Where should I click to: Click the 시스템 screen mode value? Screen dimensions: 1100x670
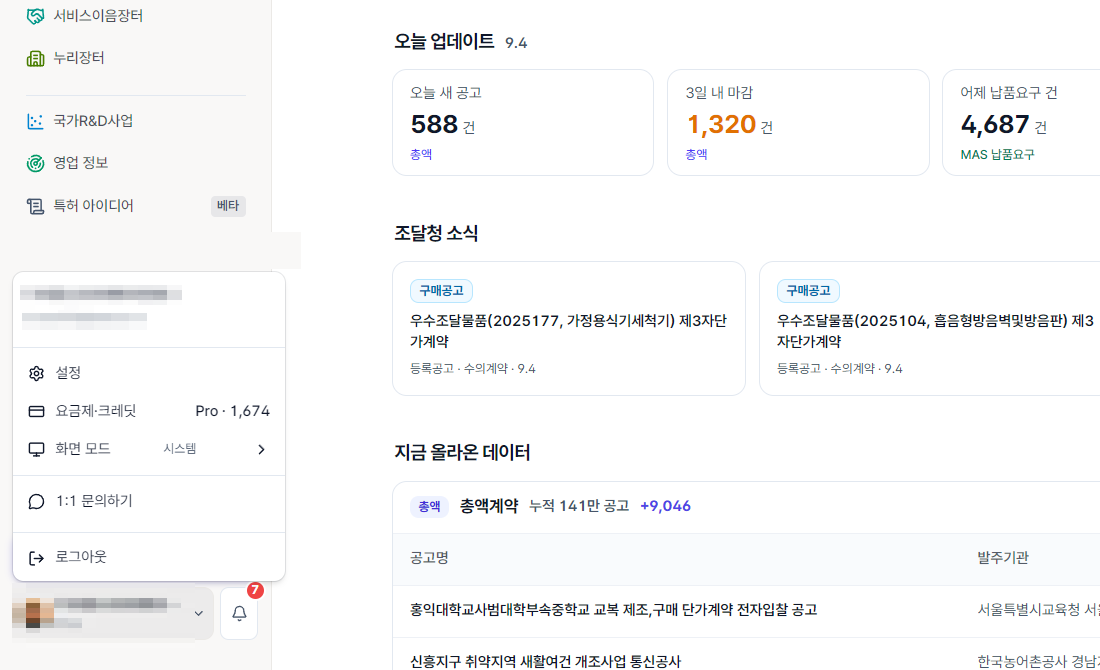[180, 449]
